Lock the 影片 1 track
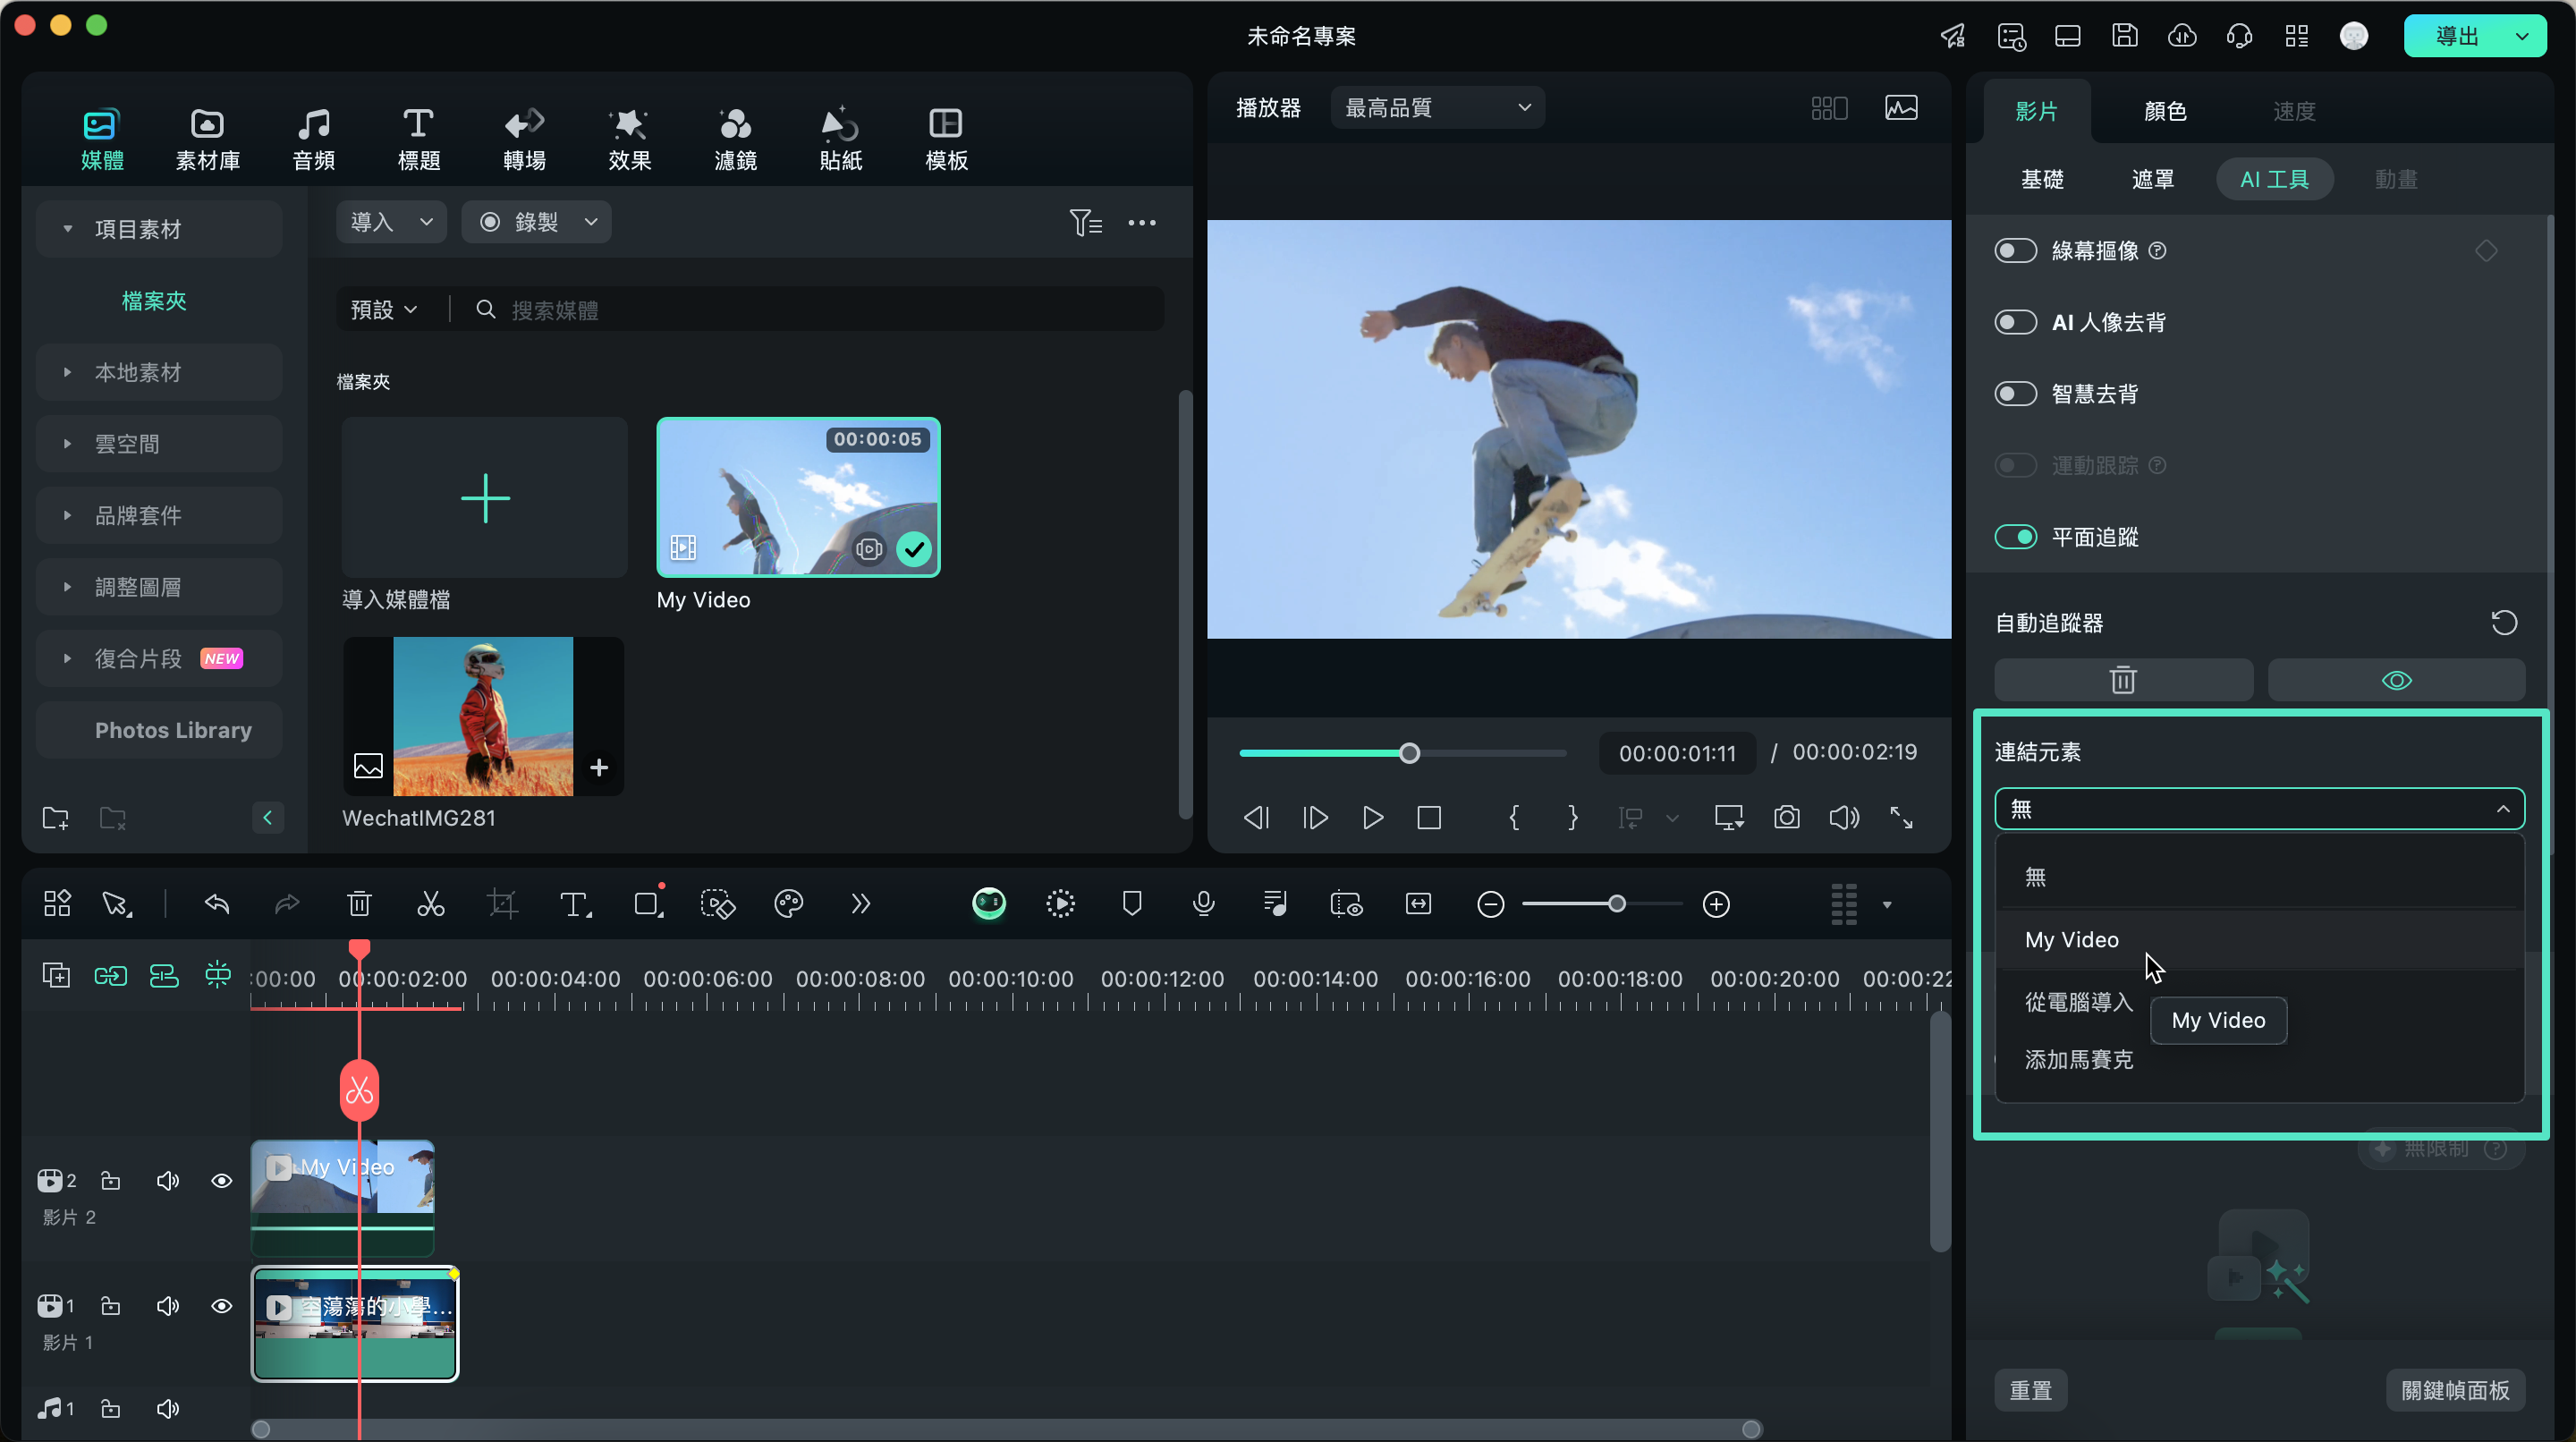Image resolution: width=2576 pixels, height=1442 pixels. point(111,1306)
